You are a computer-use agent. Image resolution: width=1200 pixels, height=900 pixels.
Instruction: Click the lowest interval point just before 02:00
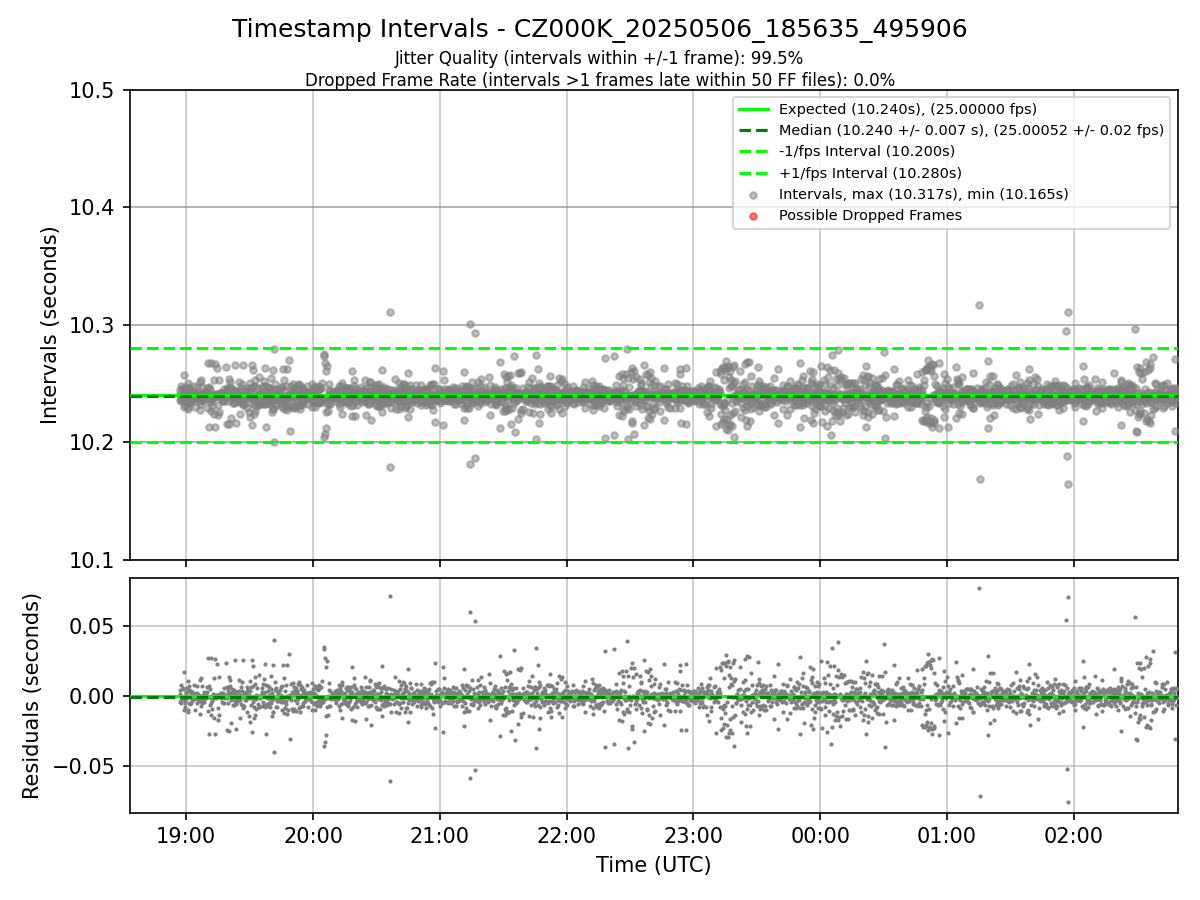(x=1068, y=484)
